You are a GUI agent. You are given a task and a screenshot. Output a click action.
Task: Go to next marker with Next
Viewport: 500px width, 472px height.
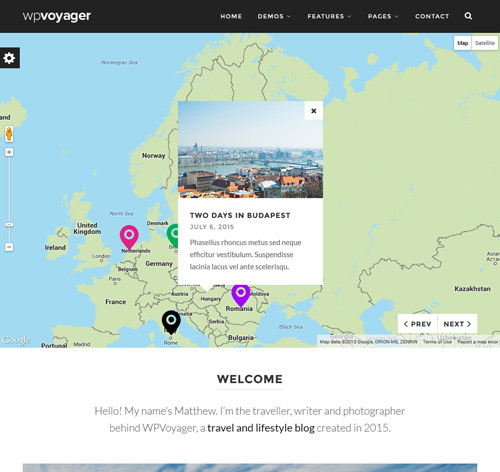[x=457, y=324]
